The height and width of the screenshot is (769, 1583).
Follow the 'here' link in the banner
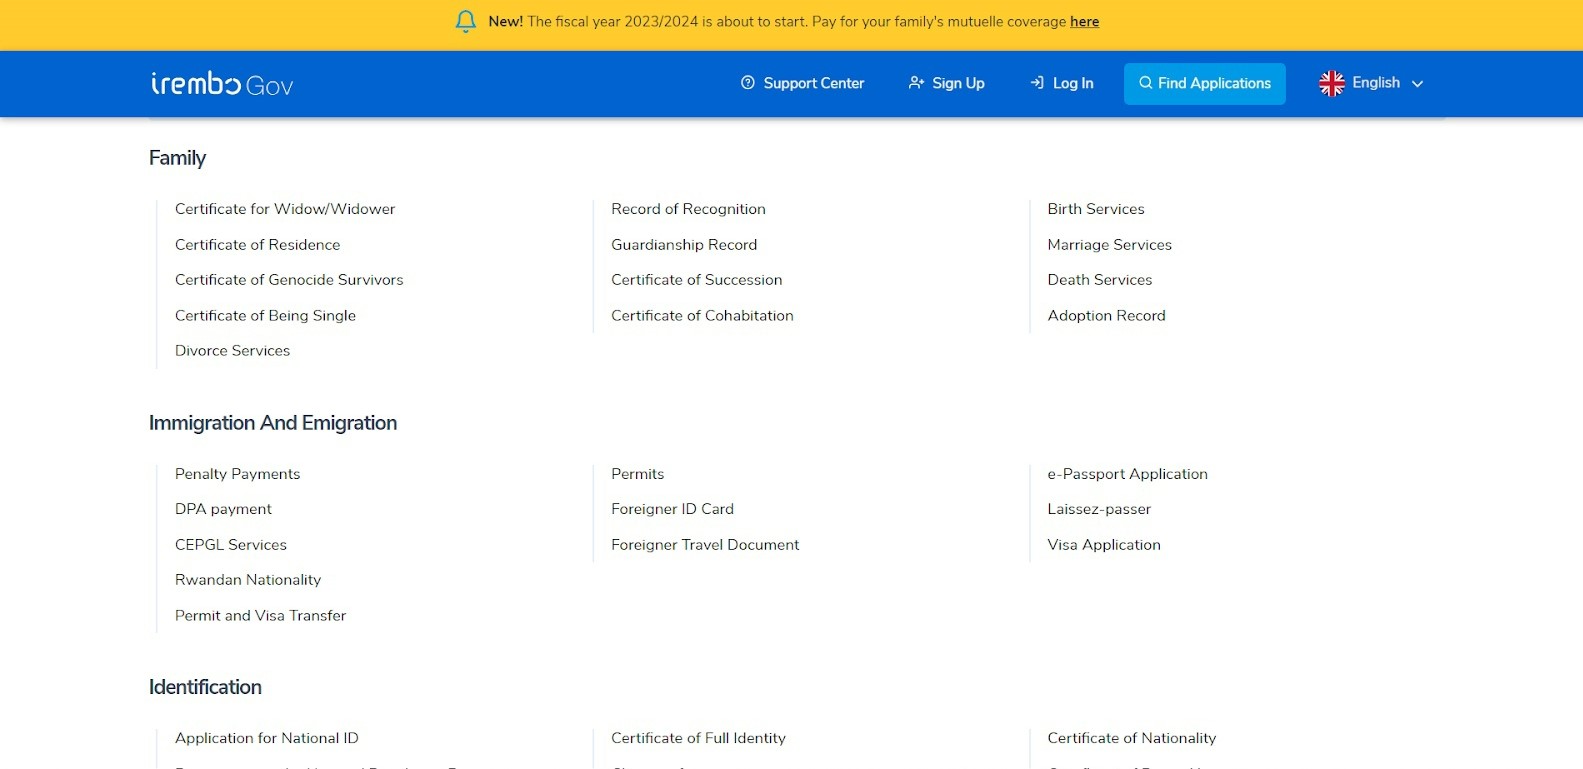click(x=1084, y=22)
